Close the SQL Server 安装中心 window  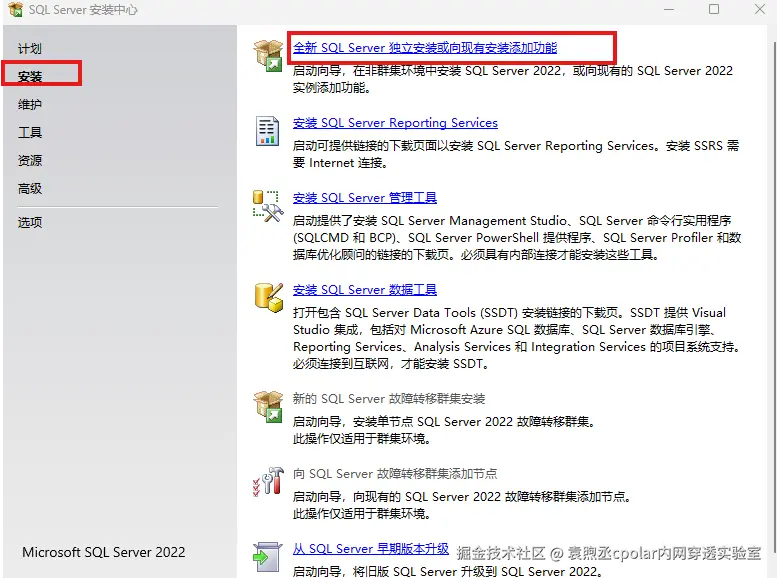click(760, 9)
